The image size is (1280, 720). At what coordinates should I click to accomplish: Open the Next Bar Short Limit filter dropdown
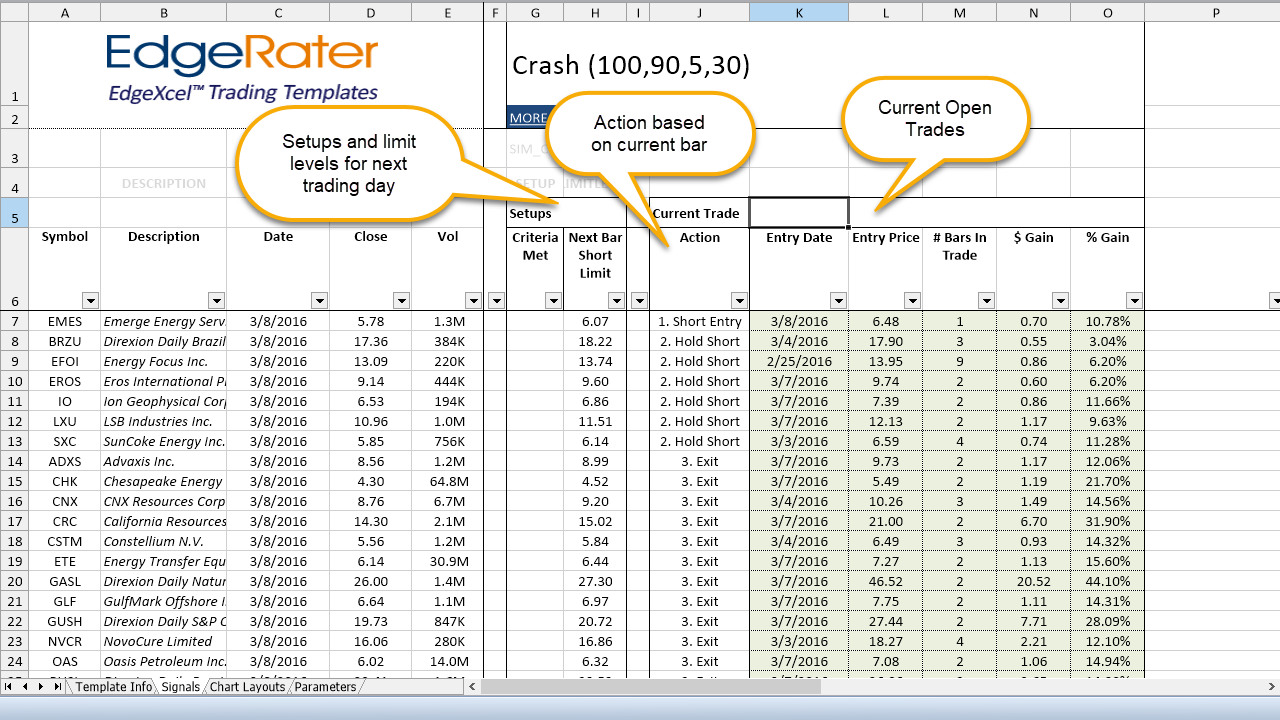click(x=616, y=300)
